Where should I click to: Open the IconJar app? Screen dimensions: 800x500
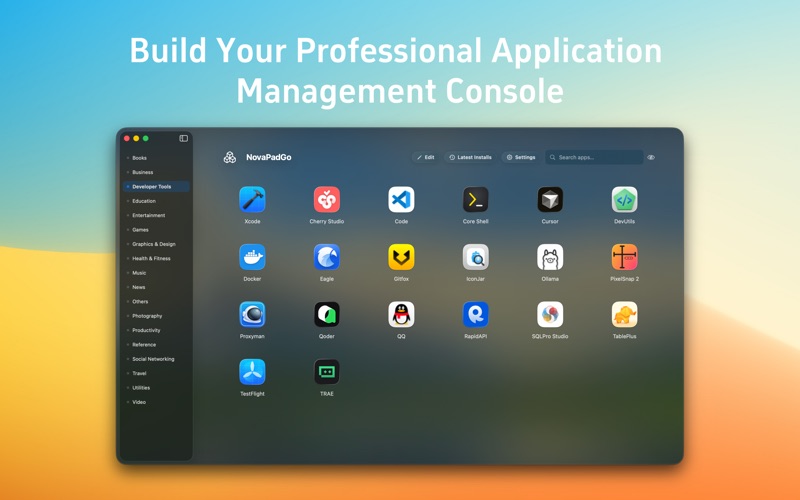(x=476, y=257)
